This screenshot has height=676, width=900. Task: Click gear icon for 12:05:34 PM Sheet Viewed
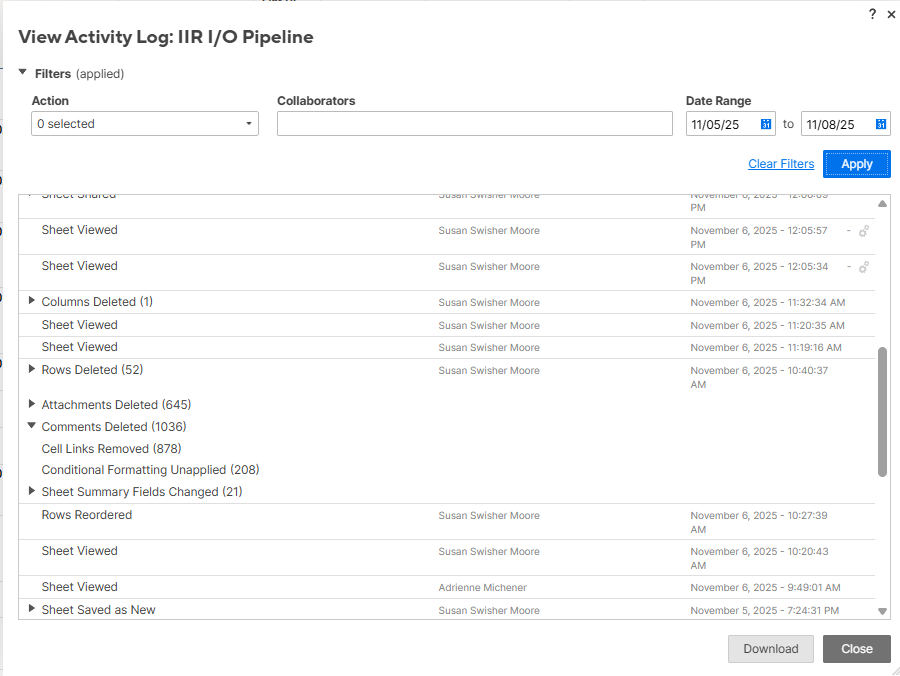[x=863, y=267]
